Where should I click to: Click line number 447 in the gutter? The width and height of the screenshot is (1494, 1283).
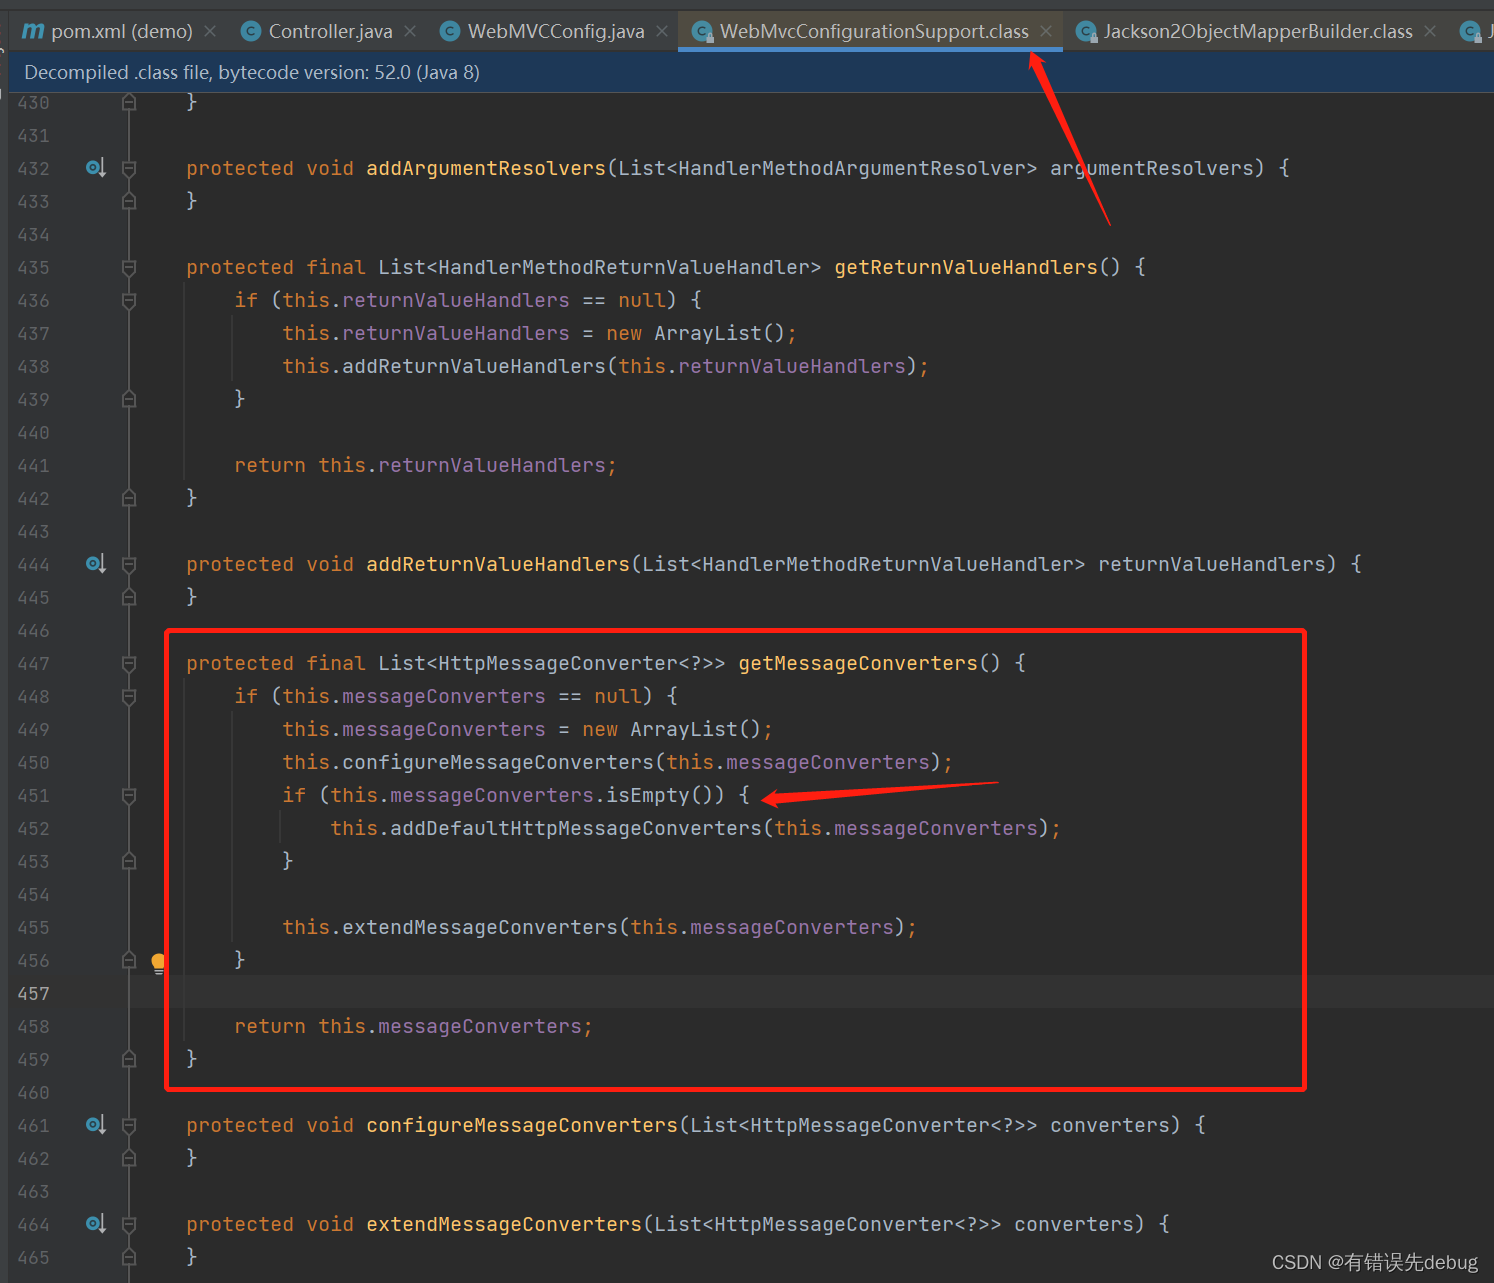pos(33,663)
